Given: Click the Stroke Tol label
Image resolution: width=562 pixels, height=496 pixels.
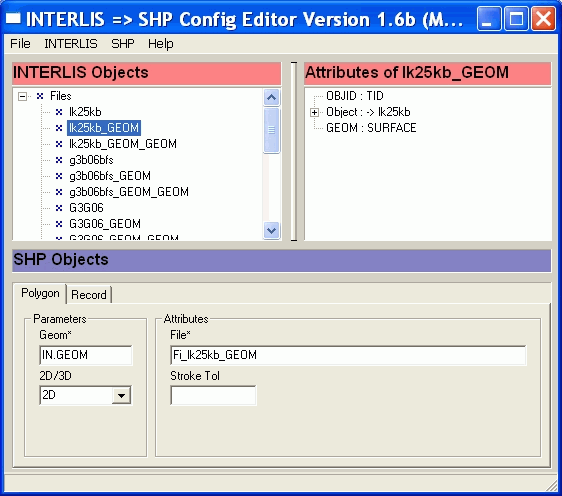Looking at the screenshot, I should coord(195,376).
